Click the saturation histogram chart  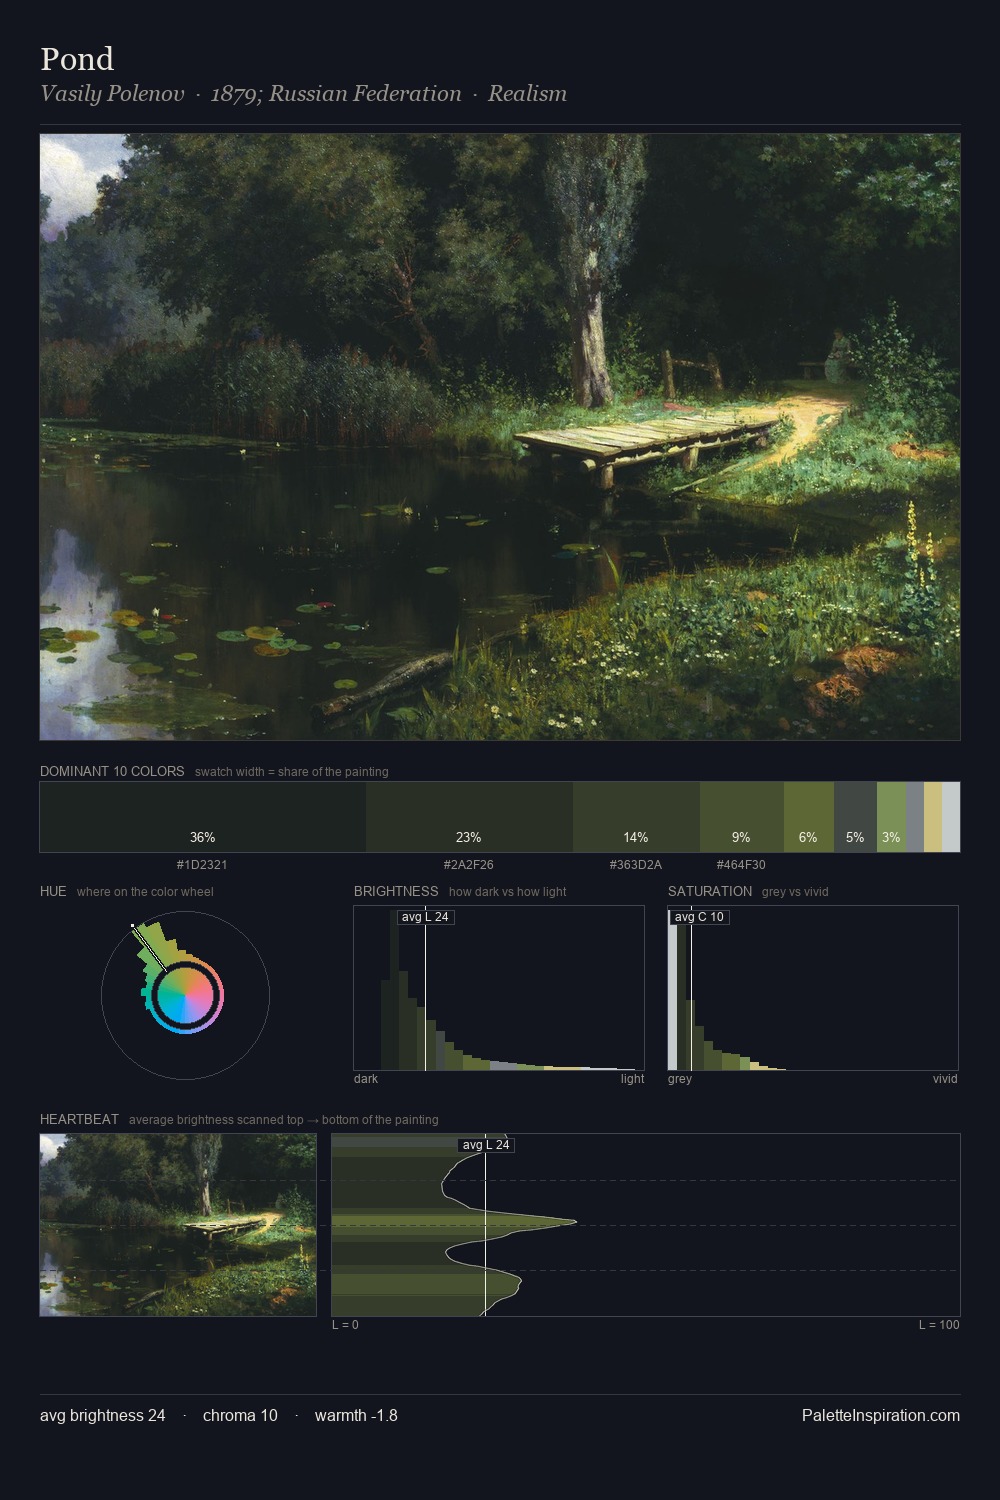813,988
